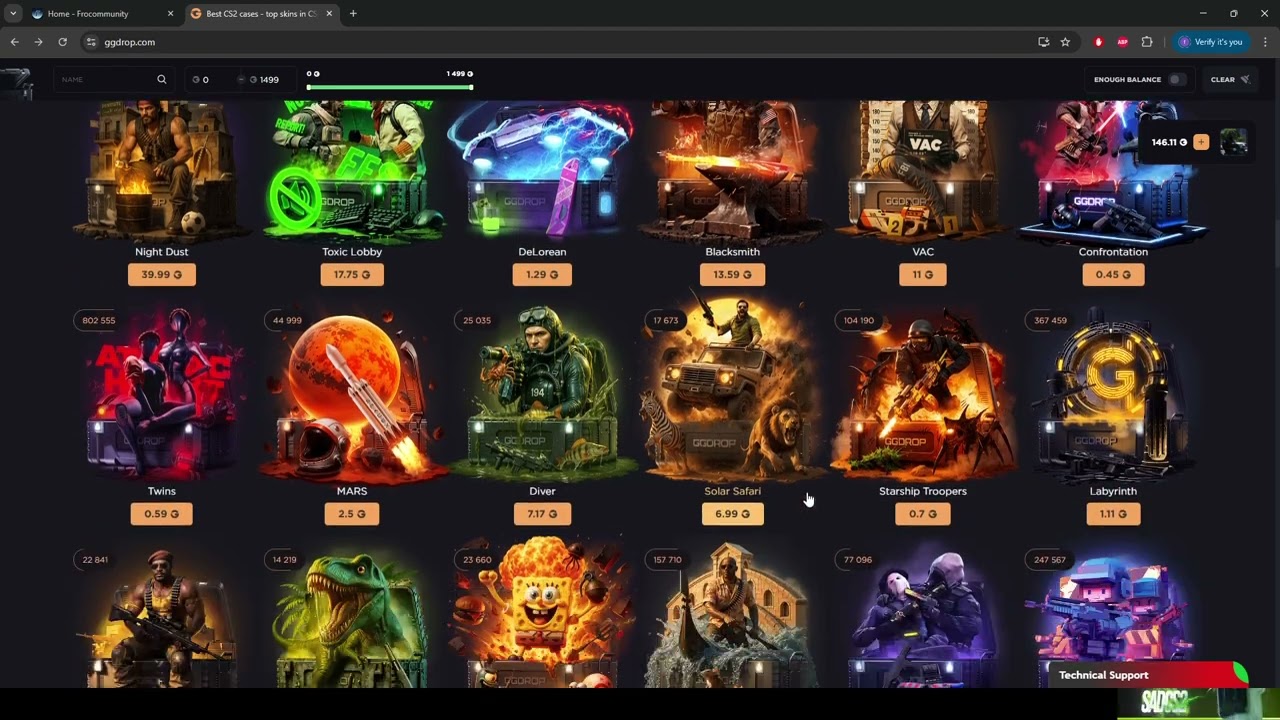1280x720 pixels.
Task: Click the VAC 11 price button
Action: tap(923, 274)
